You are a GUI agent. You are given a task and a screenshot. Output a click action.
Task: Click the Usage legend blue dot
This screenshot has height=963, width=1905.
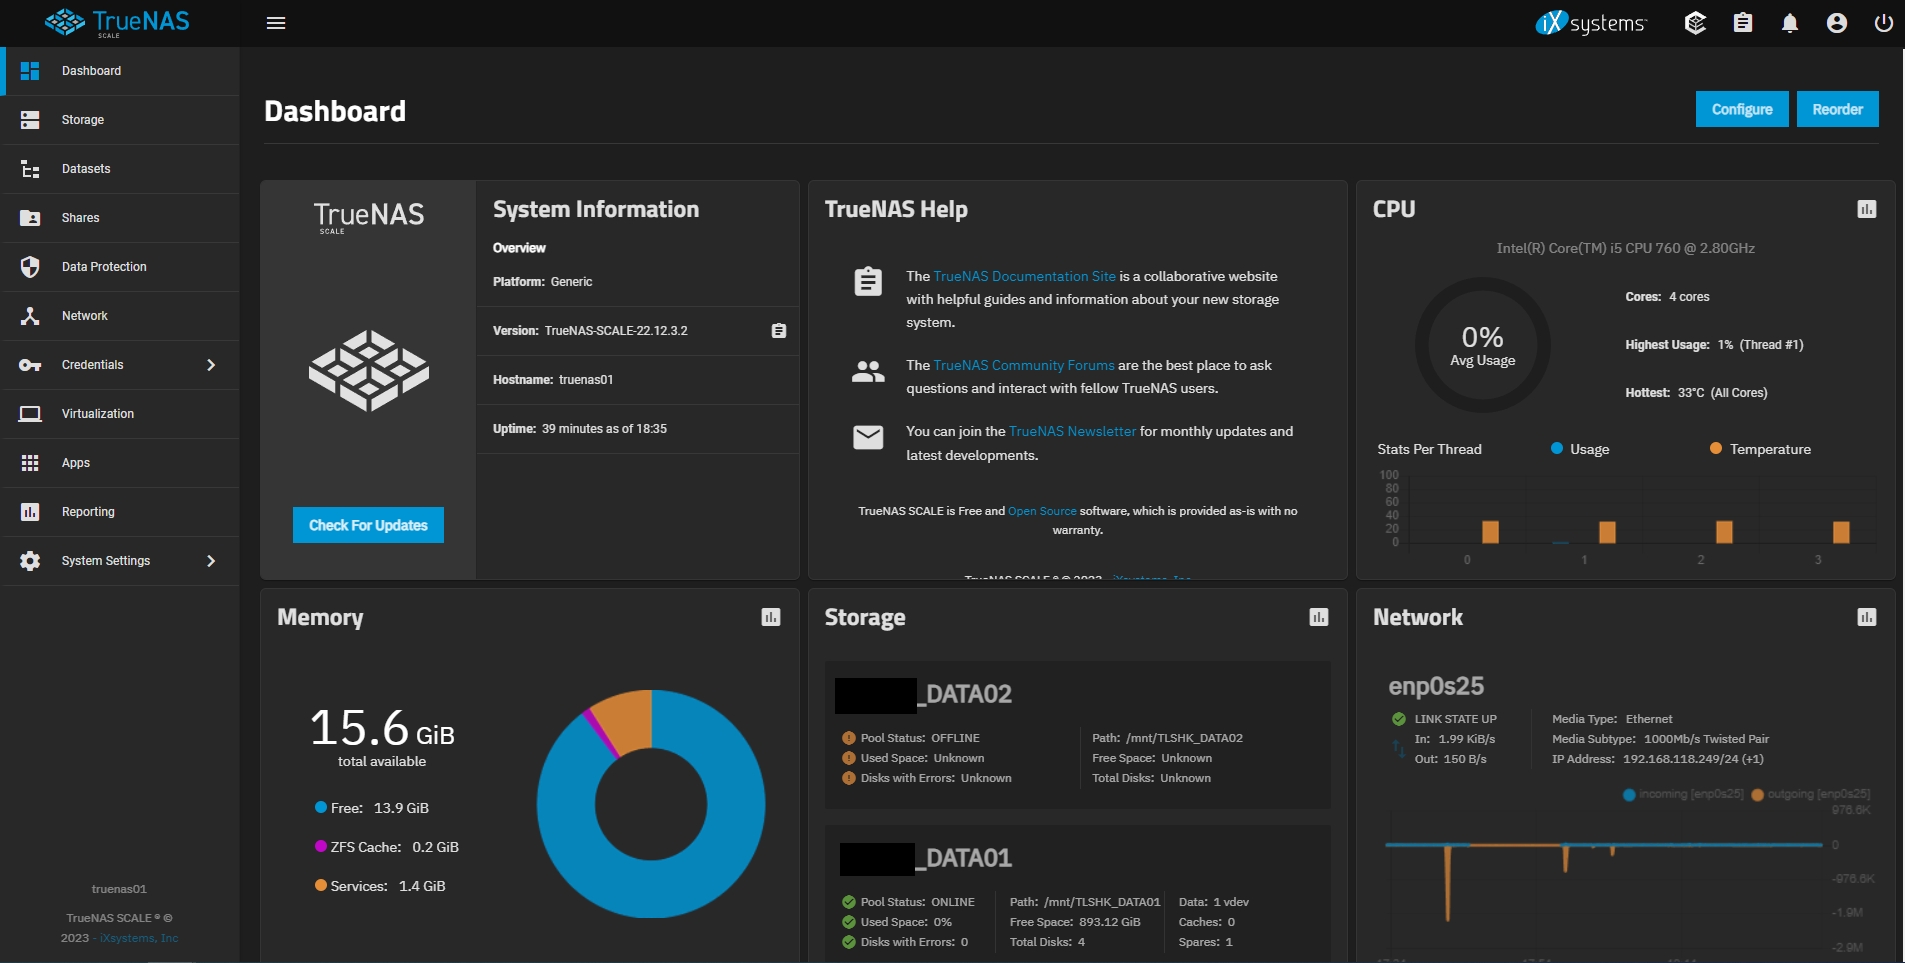(x=1557, y=448)
